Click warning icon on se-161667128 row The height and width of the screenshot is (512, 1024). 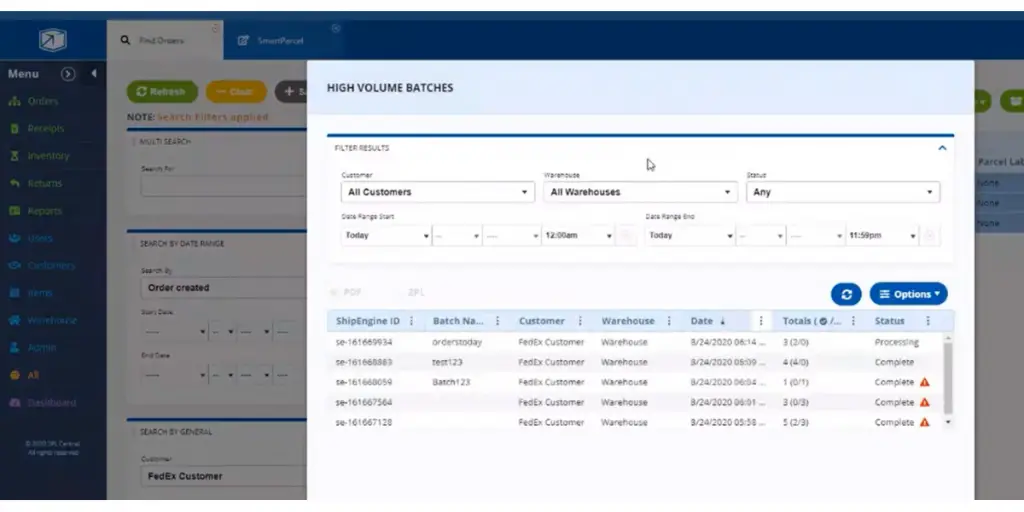tap(924, 423)
